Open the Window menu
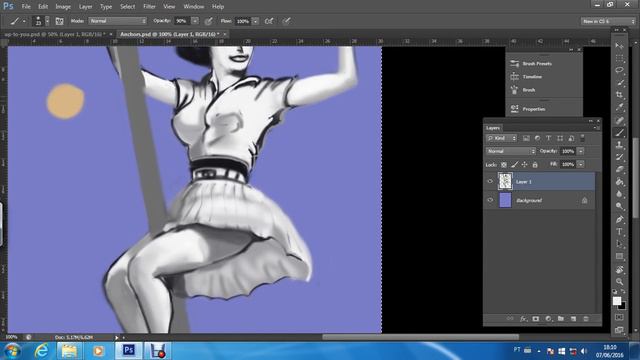Viewport: 640px width, 360px height. (x=193, y=7)
